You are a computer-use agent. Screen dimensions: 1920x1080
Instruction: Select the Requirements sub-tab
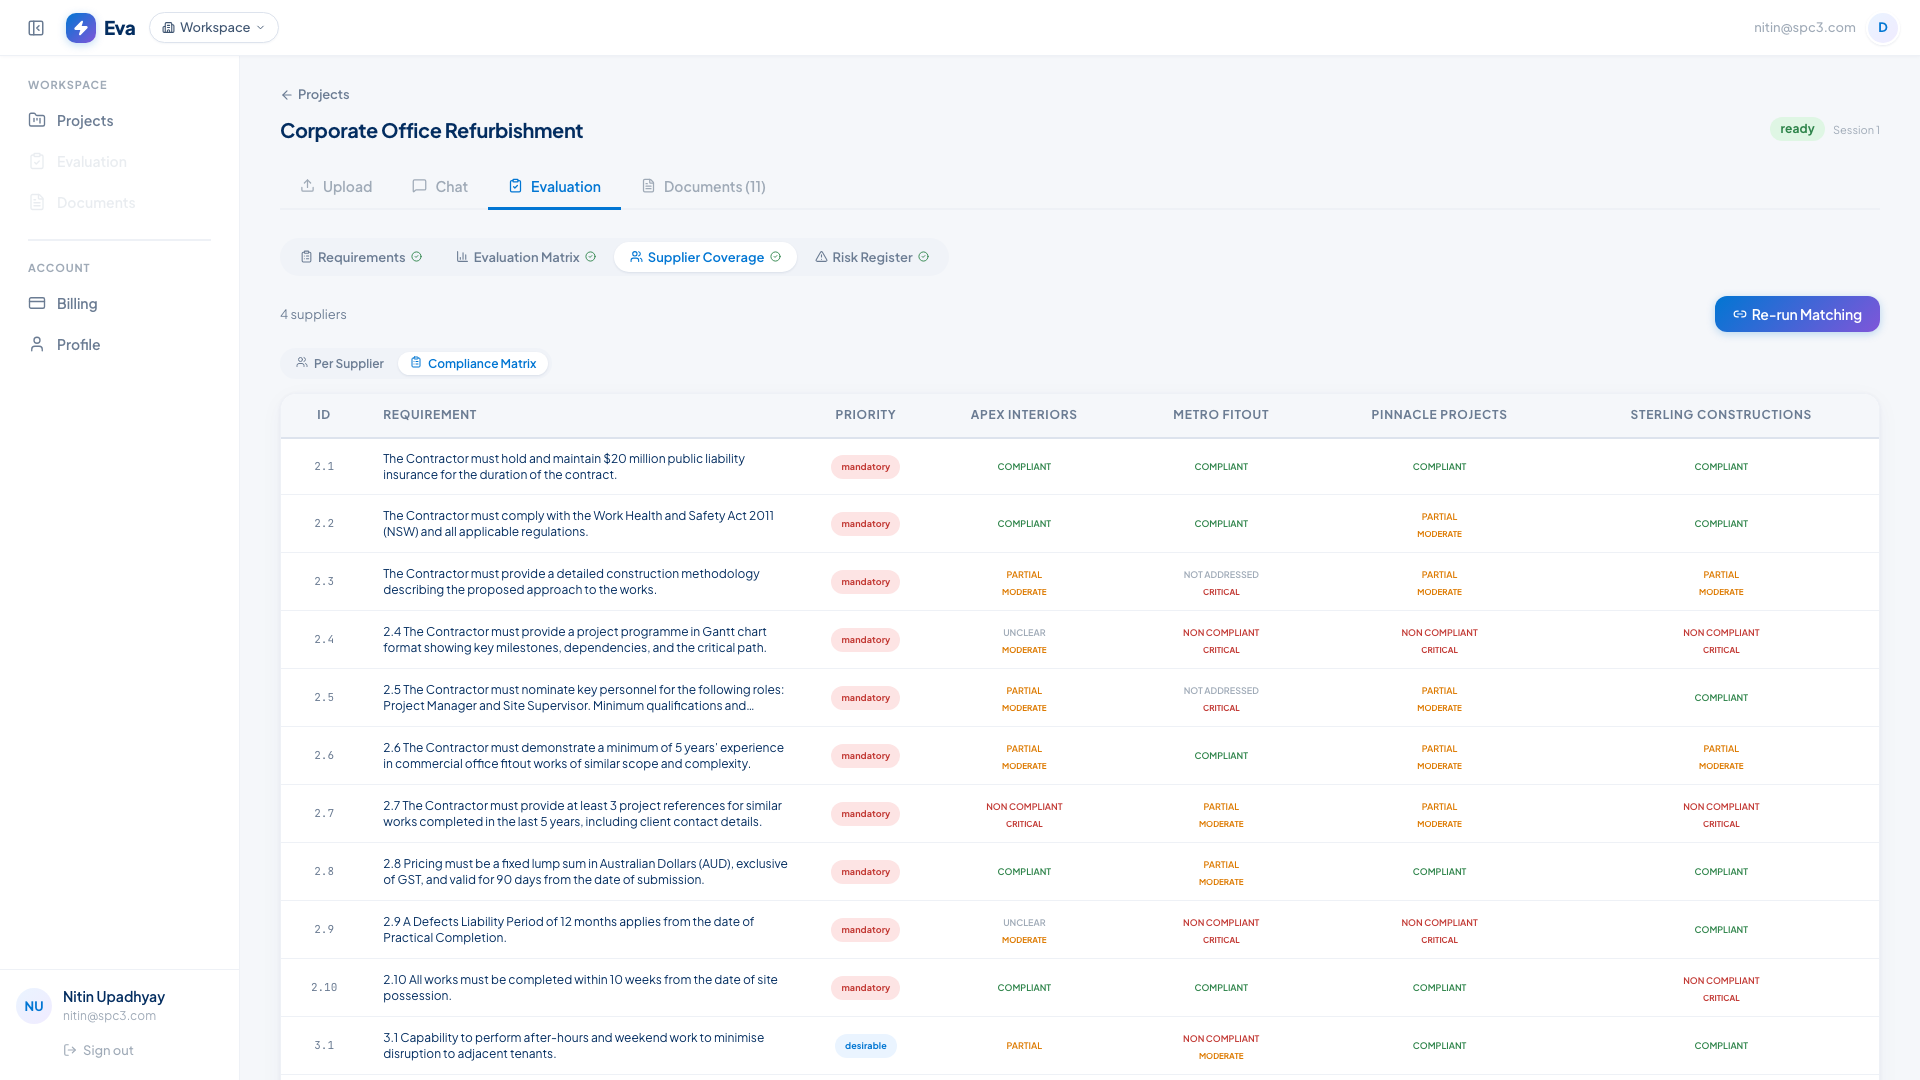pos(361,258)
